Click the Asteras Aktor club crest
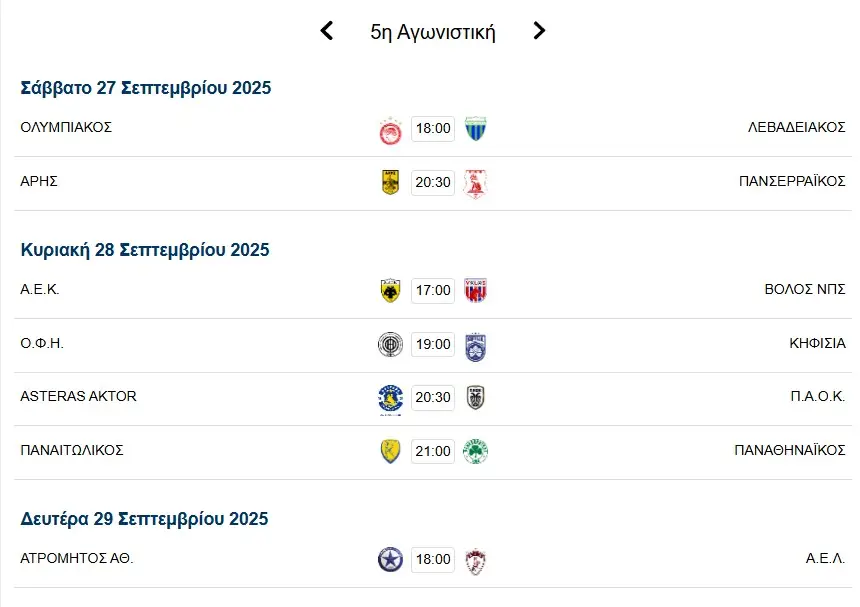860x607 pixels. [x=390, y=398]
